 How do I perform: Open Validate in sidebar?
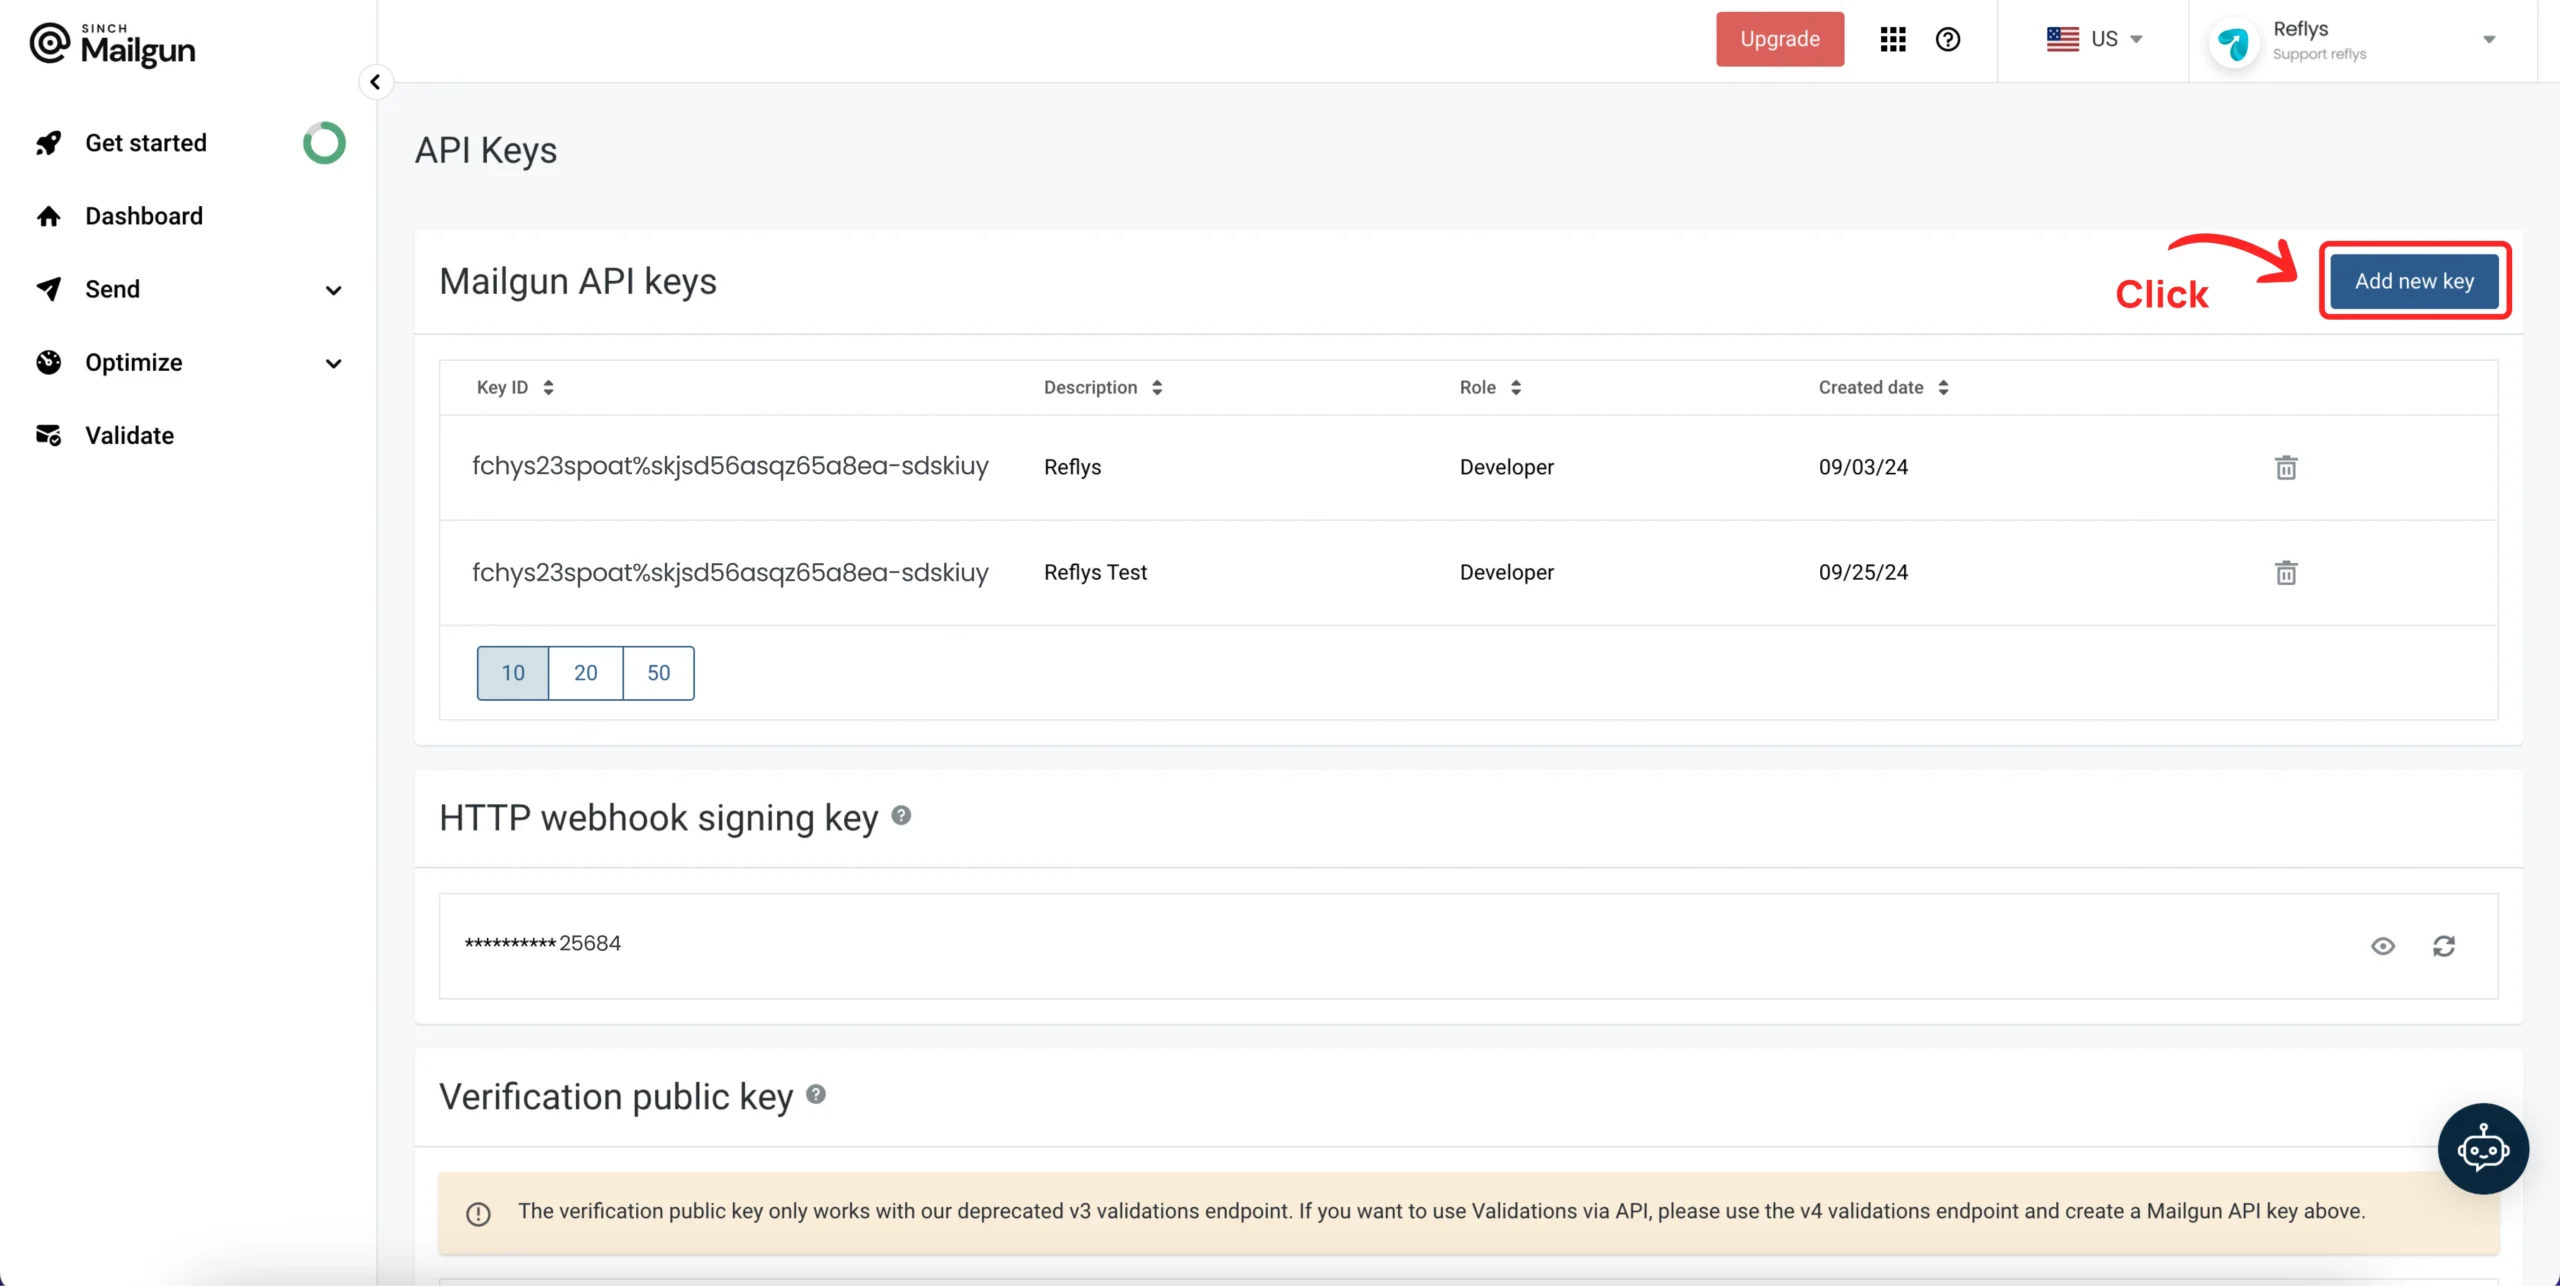click(x=130, y=435)
